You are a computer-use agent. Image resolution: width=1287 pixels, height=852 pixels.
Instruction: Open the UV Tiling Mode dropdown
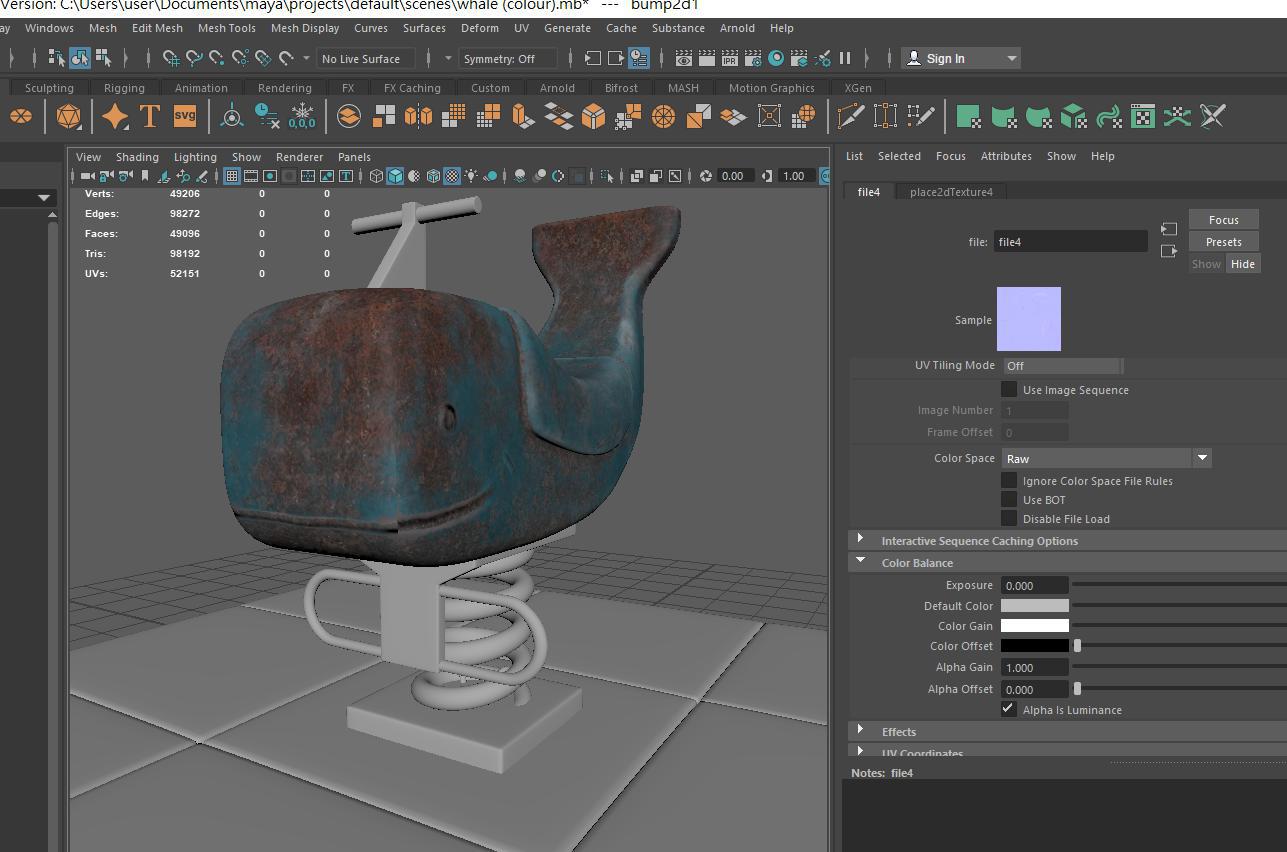click(1063, 365)
